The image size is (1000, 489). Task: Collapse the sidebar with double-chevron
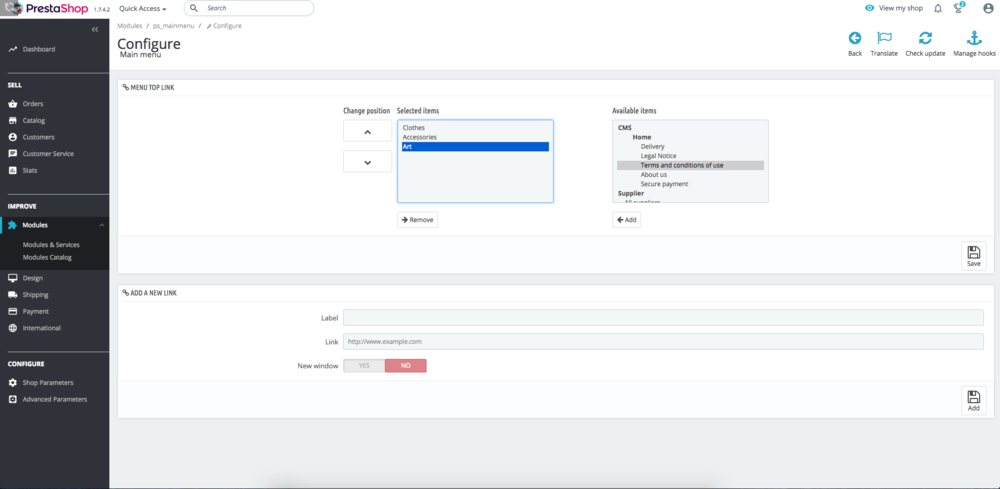point(95,29)
